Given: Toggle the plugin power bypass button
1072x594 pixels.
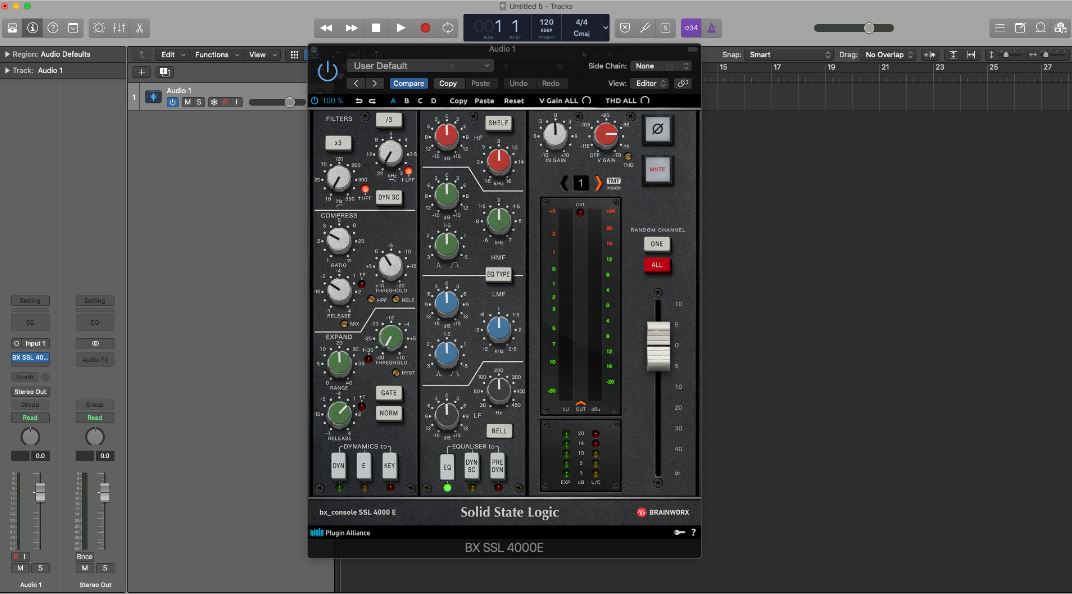Looking at the screenshot, I should pyautogui.click(x=327, y=71).
